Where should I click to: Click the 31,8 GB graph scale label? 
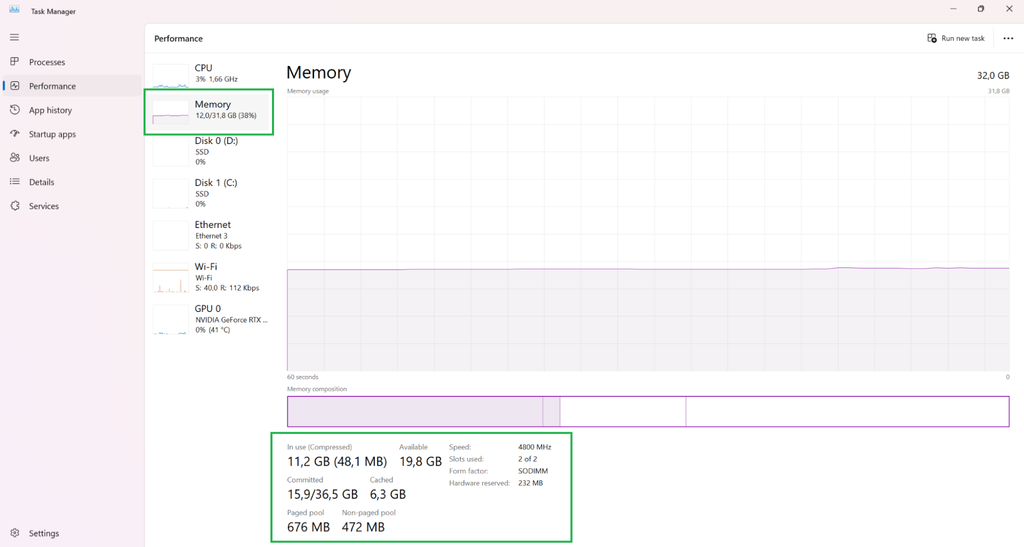pos(999,91)
